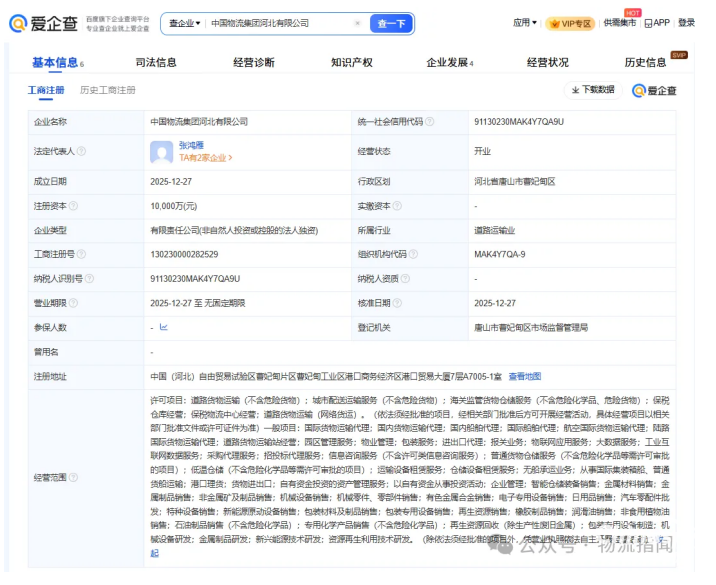Click the registered capital 10,000万(元) value
This screenshot has height=585, width=716.
[174, 206]
